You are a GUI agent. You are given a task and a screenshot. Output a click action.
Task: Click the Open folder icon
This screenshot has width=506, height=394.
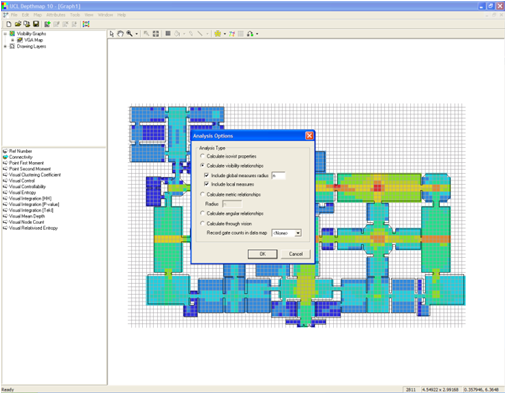tap(18, 24)
